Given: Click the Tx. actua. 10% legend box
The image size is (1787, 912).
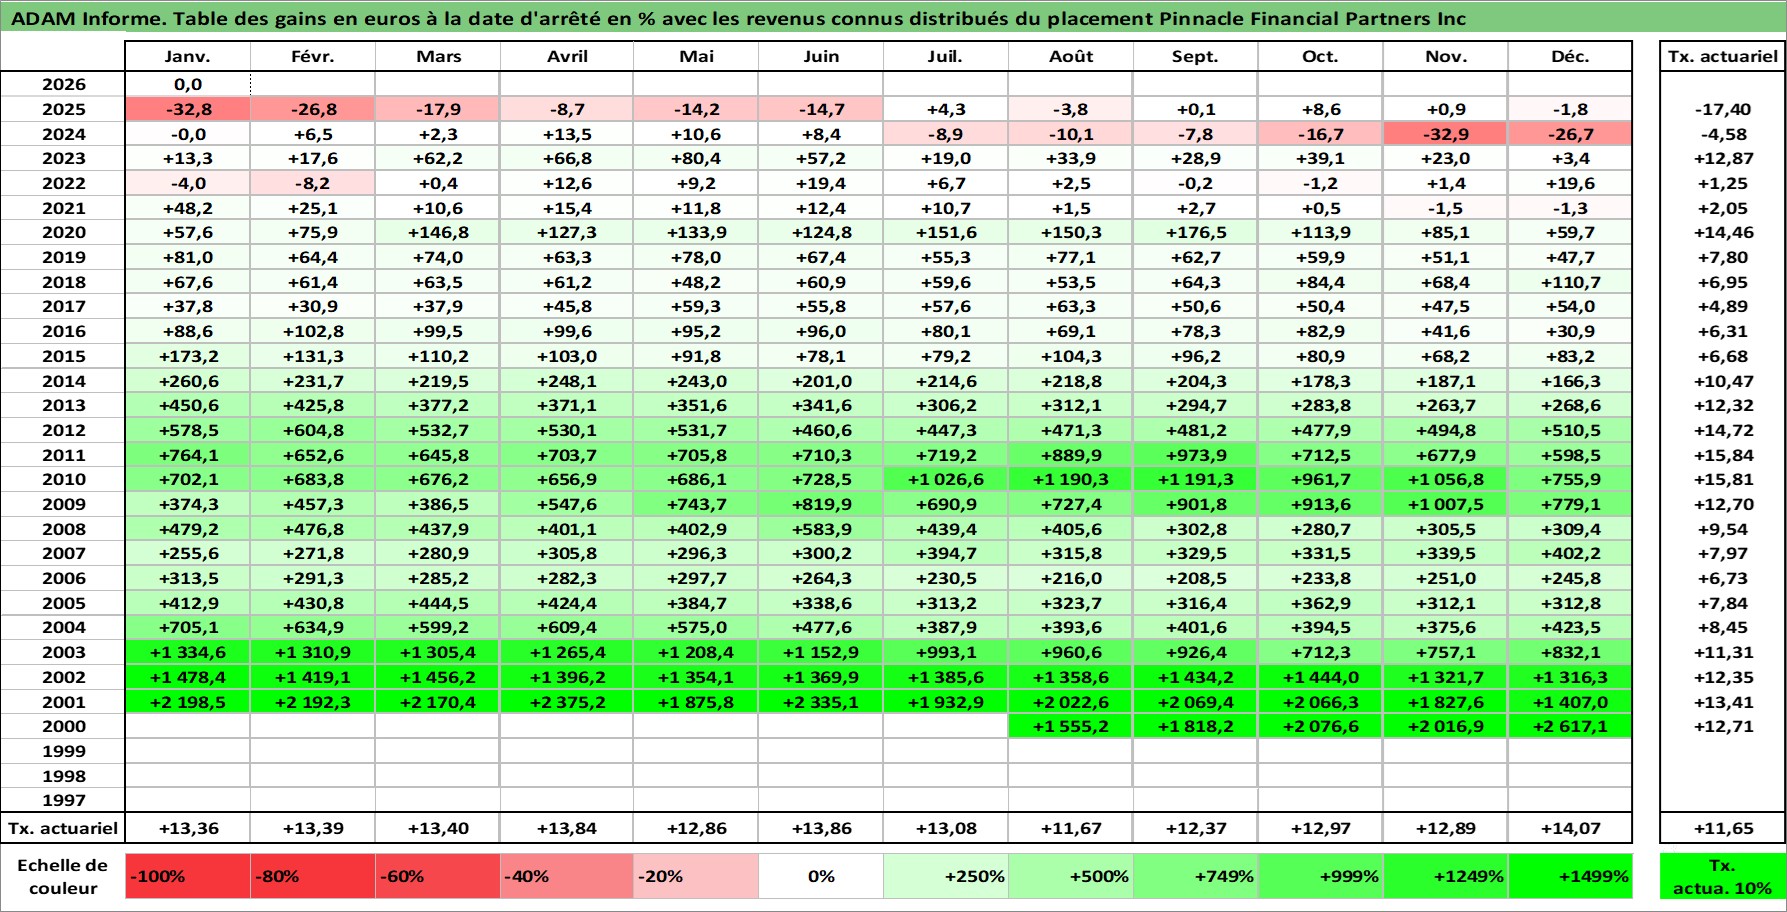Looking at the screenshot, I should (1723, 876).
